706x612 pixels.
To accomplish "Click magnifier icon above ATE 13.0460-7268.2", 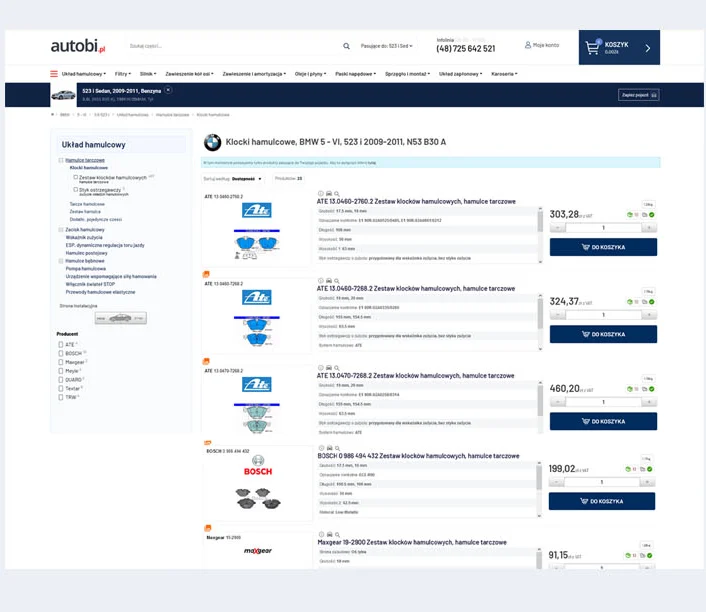I will pyautogui.click(x=336, y=281).
